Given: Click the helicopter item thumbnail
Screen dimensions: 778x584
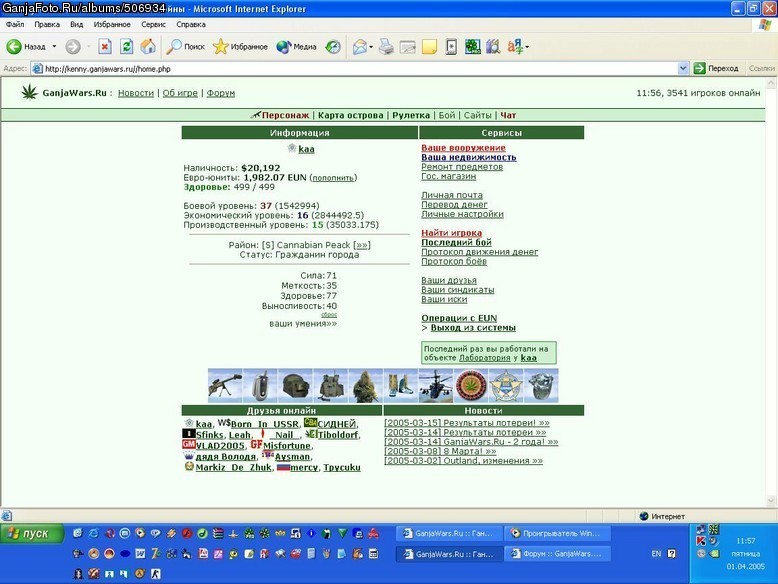Looking at the screenshot, I should pyautogui.click(x=436, y=385).
